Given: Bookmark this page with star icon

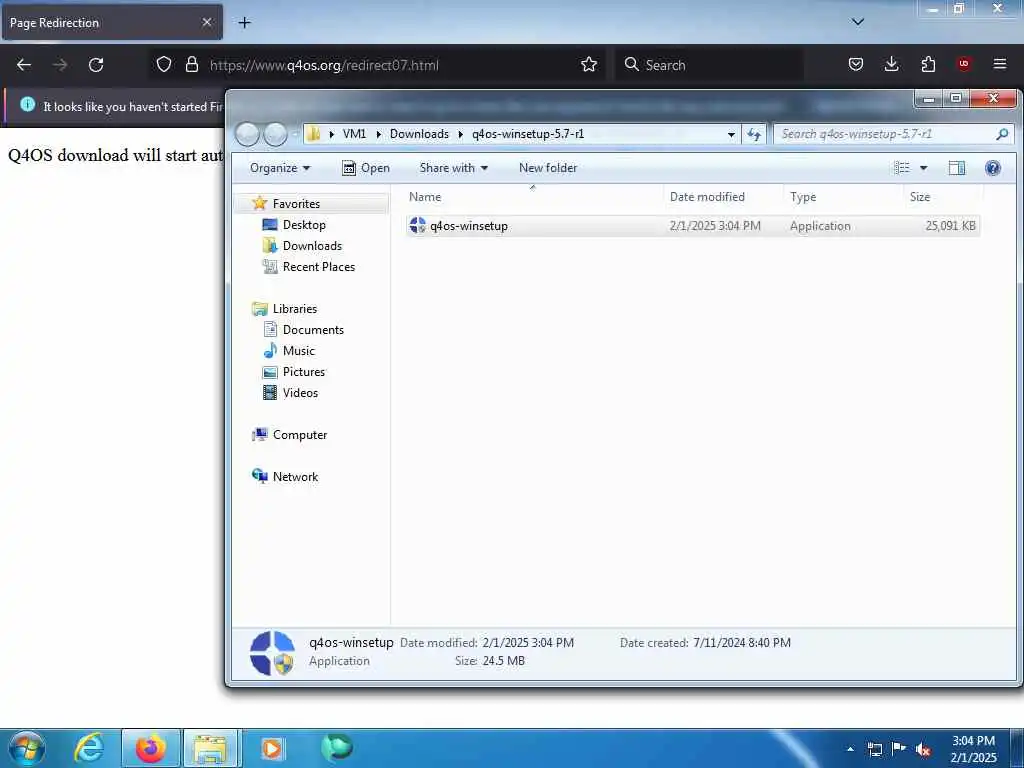Looking at the screenshot, I should [x=589, y=65].
